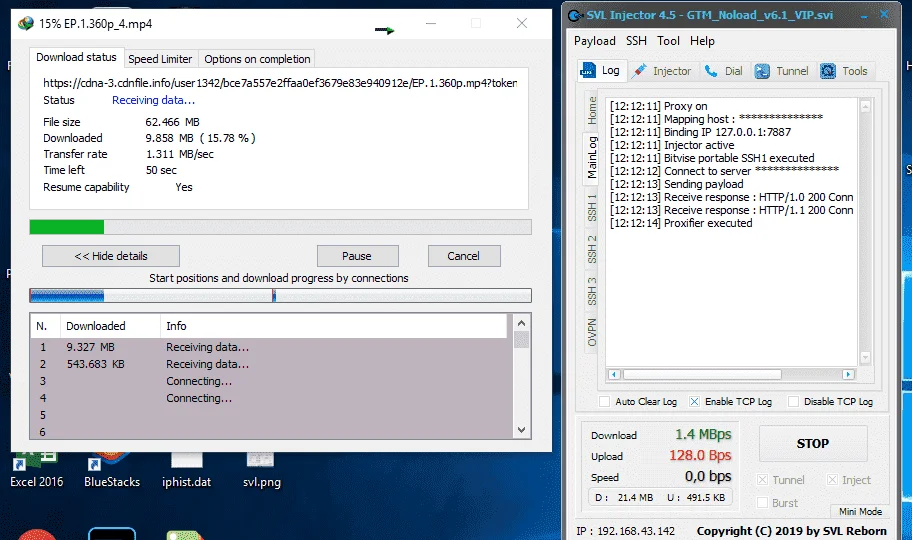Click the green download progress bar
This screenshot has height=540, width=912.
(x=280, y=227)
